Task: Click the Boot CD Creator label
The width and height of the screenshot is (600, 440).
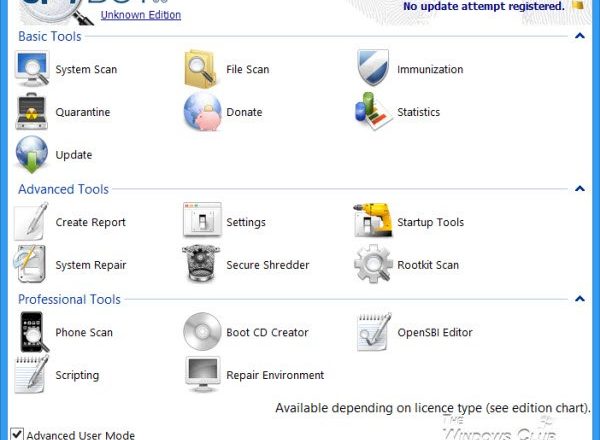Action: [x=267, y=332]
